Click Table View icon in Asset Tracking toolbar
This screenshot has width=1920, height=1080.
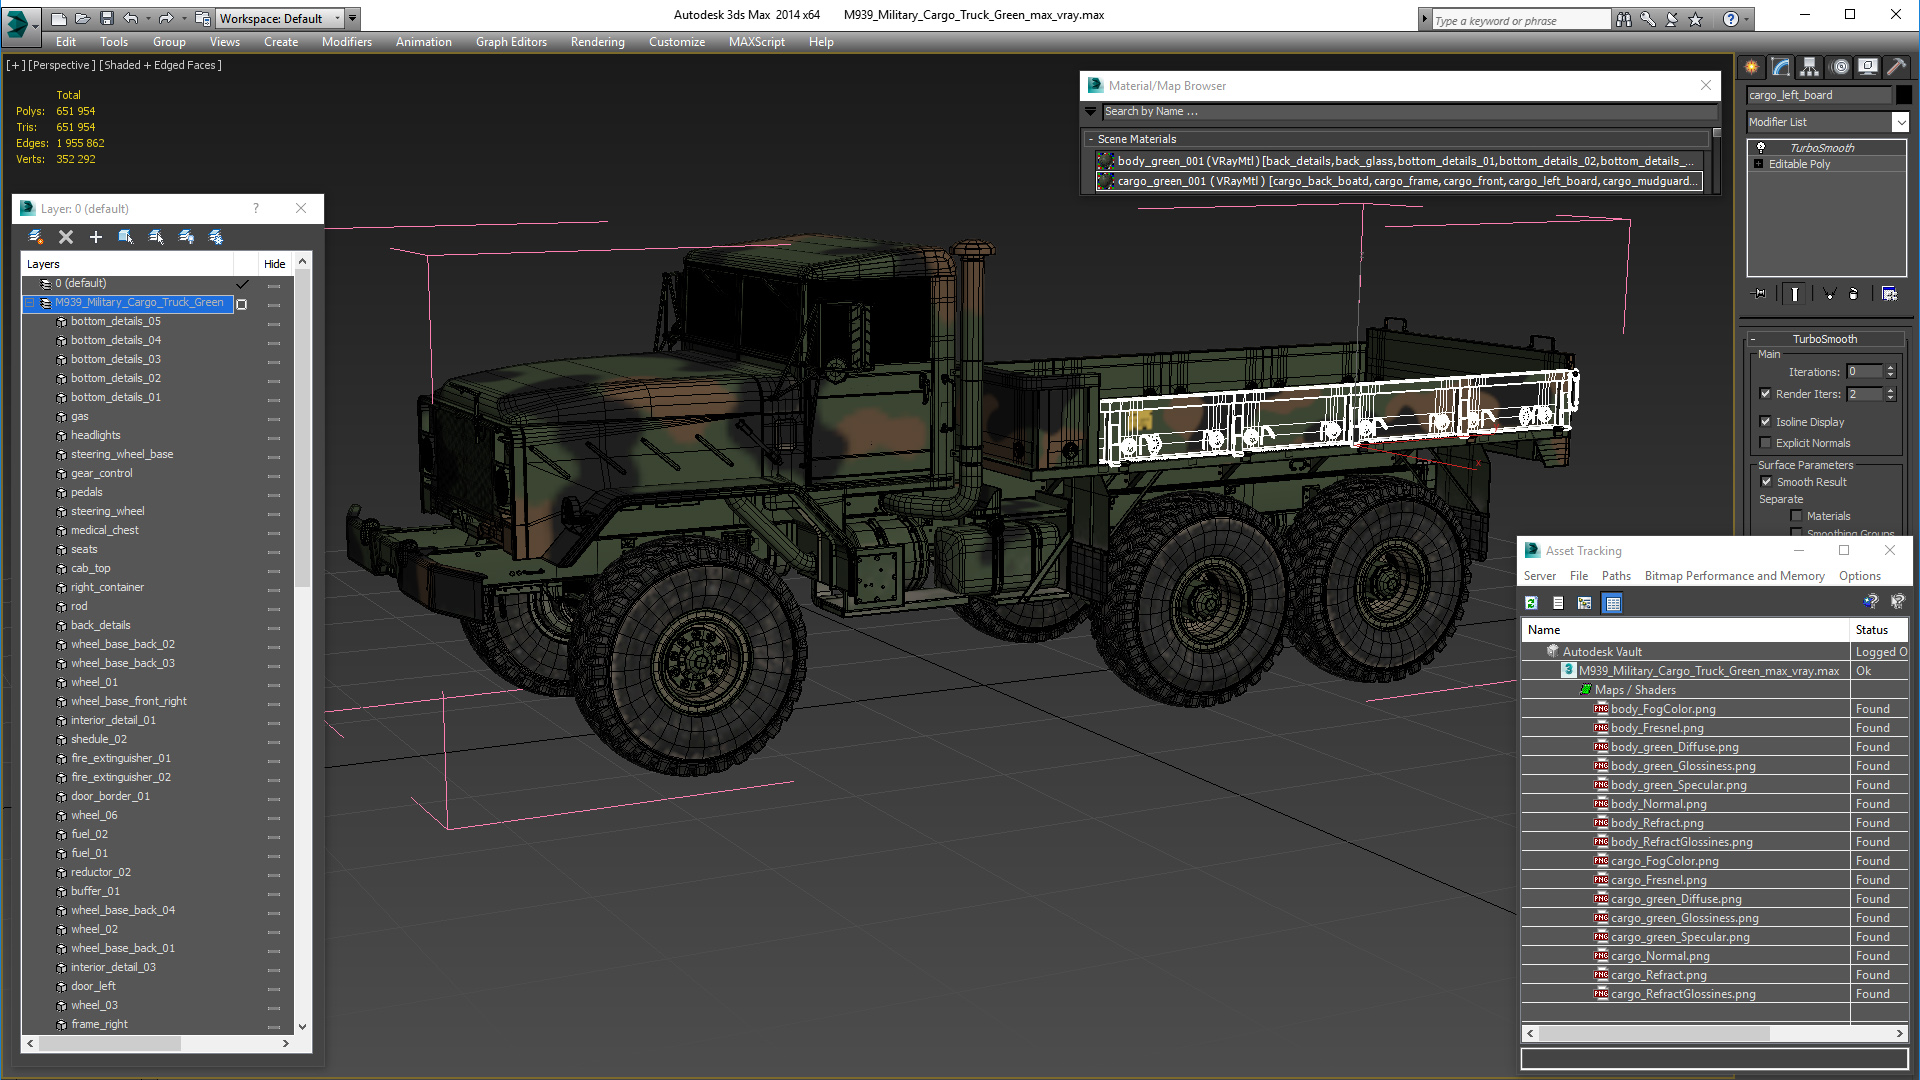pos(1612,603)
